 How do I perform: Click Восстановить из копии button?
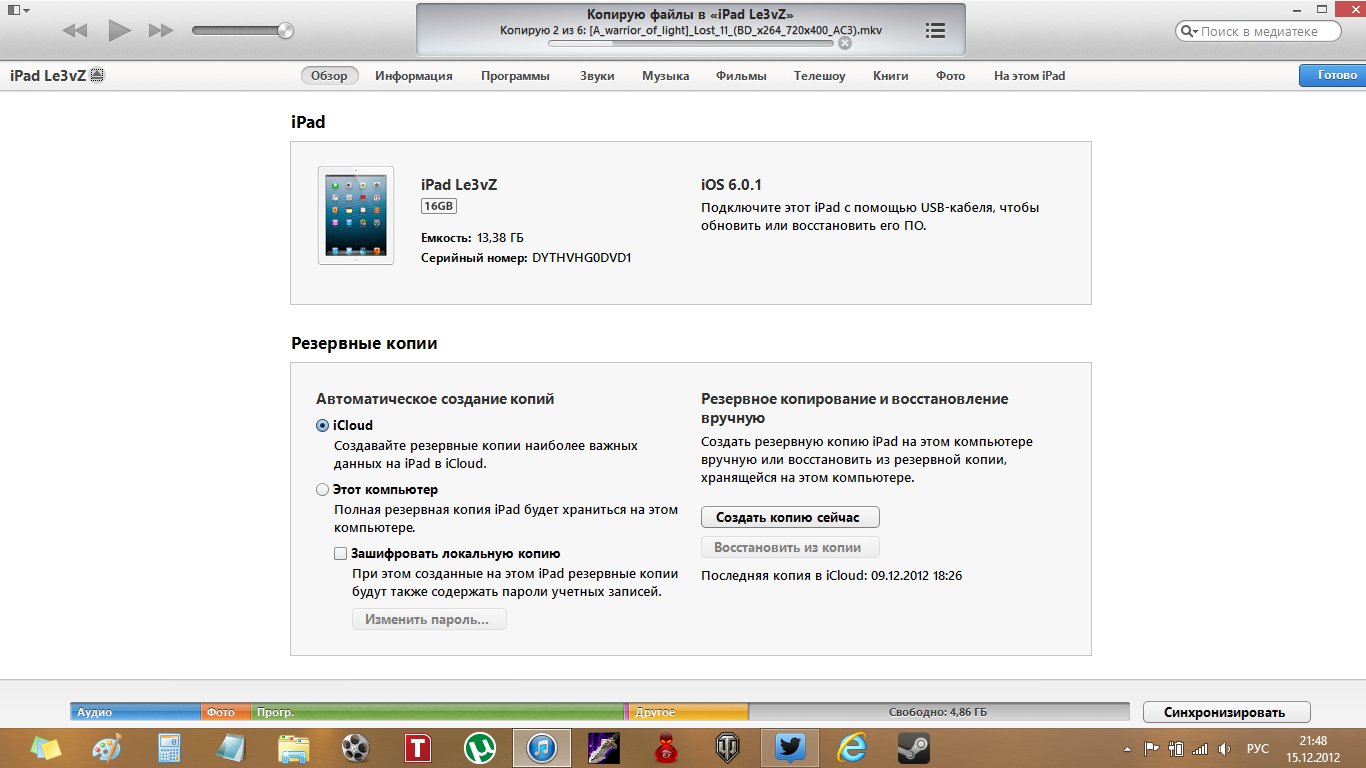pyautogui.click(x=790, y=548)
